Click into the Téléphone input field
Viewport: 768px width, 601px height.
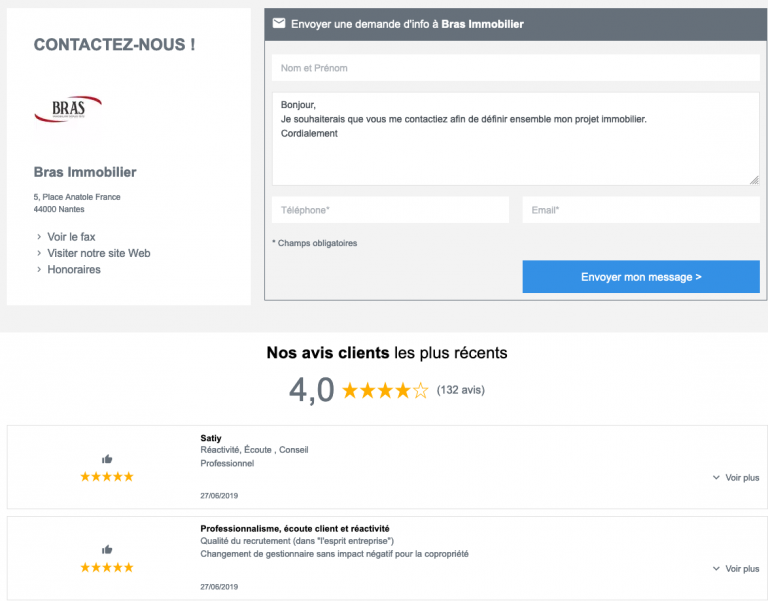coord(390,210)
